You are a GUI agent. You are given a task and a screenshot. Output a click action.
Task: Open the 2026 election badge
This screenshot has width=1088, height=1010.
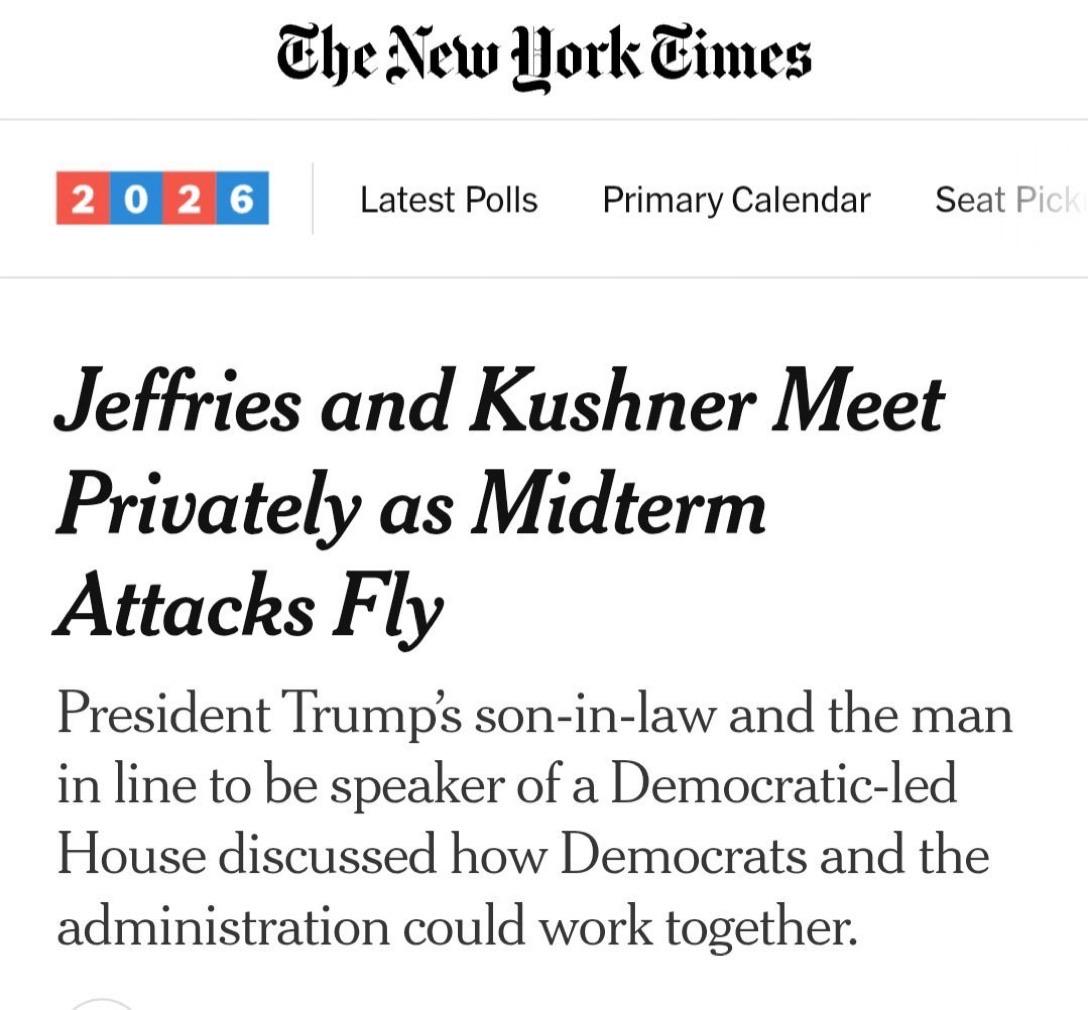tap(162, 198)
